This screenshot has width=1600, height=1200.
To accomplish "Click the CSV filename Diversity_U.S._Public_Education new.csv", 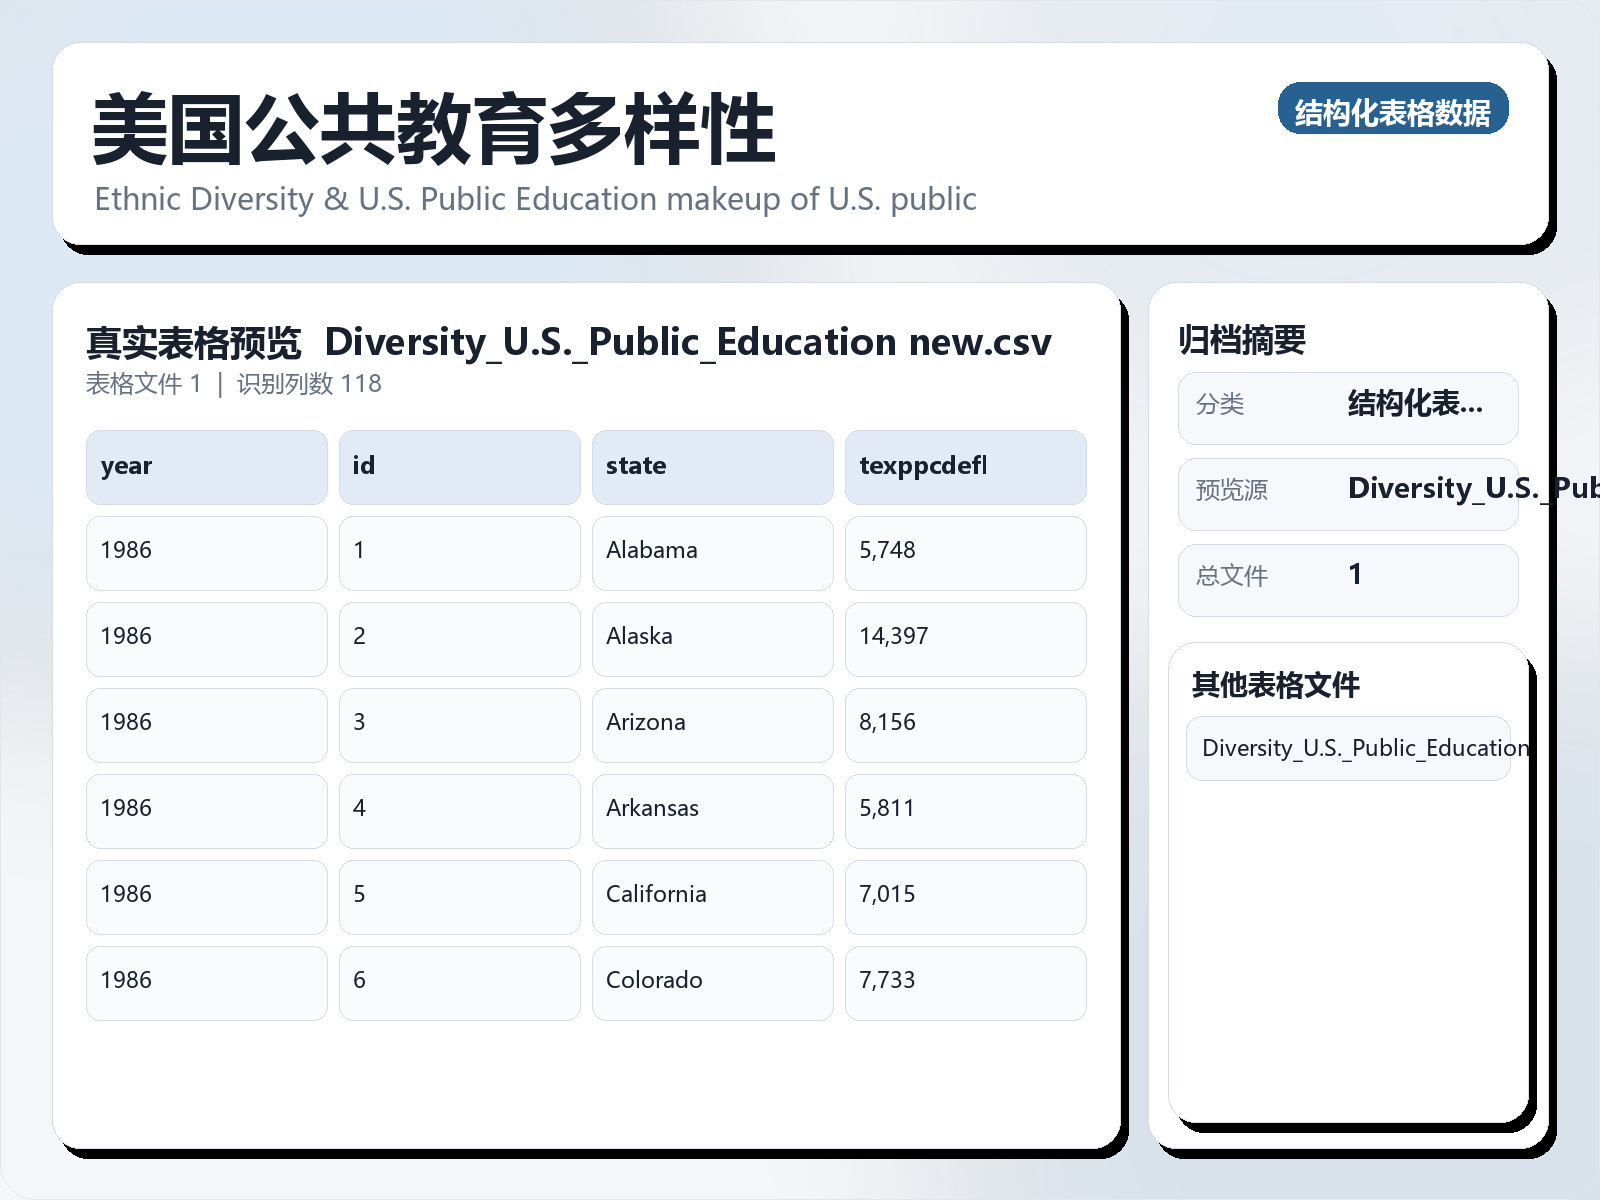I will [x=688, y=342].
